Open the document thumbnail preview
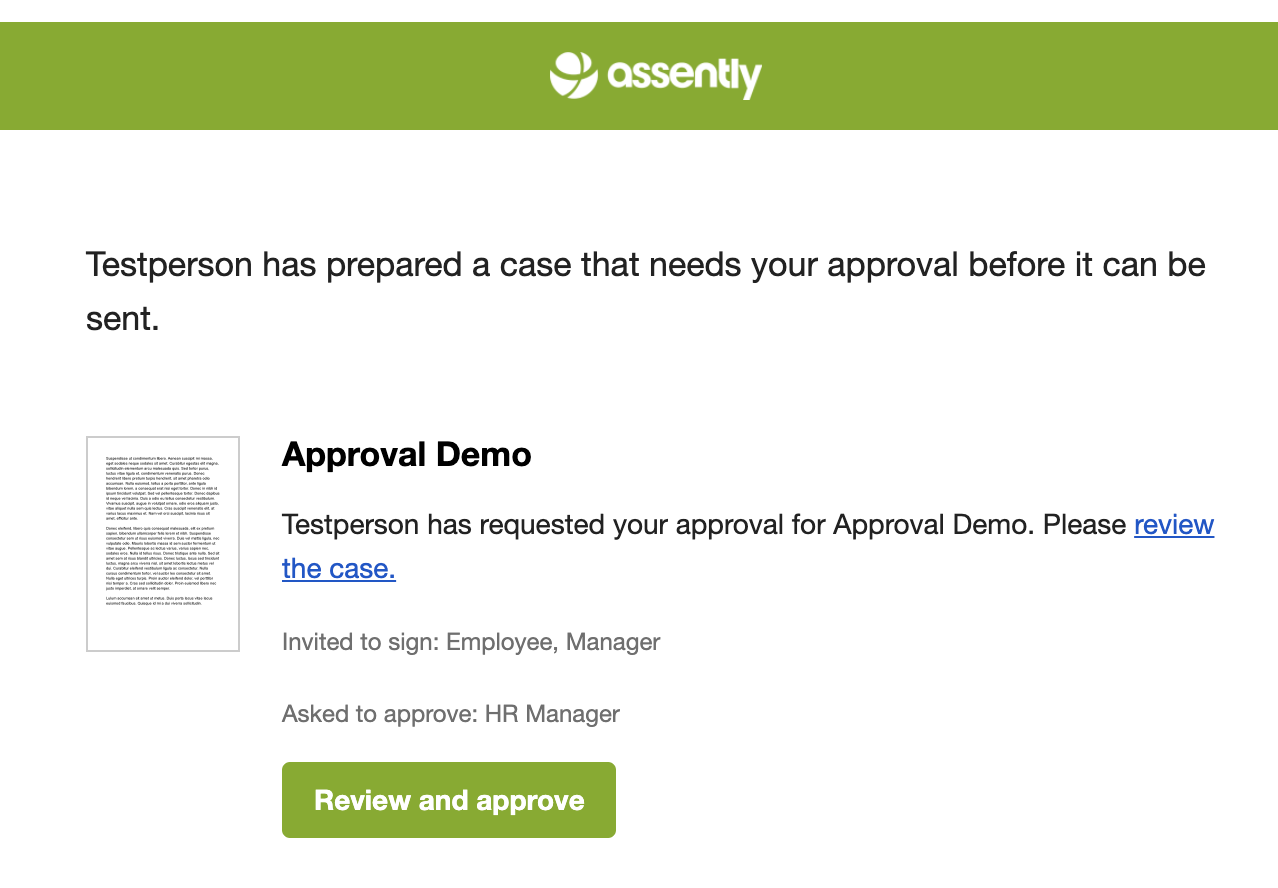The width and height of the screenshot is (1278, 888). 163,544
